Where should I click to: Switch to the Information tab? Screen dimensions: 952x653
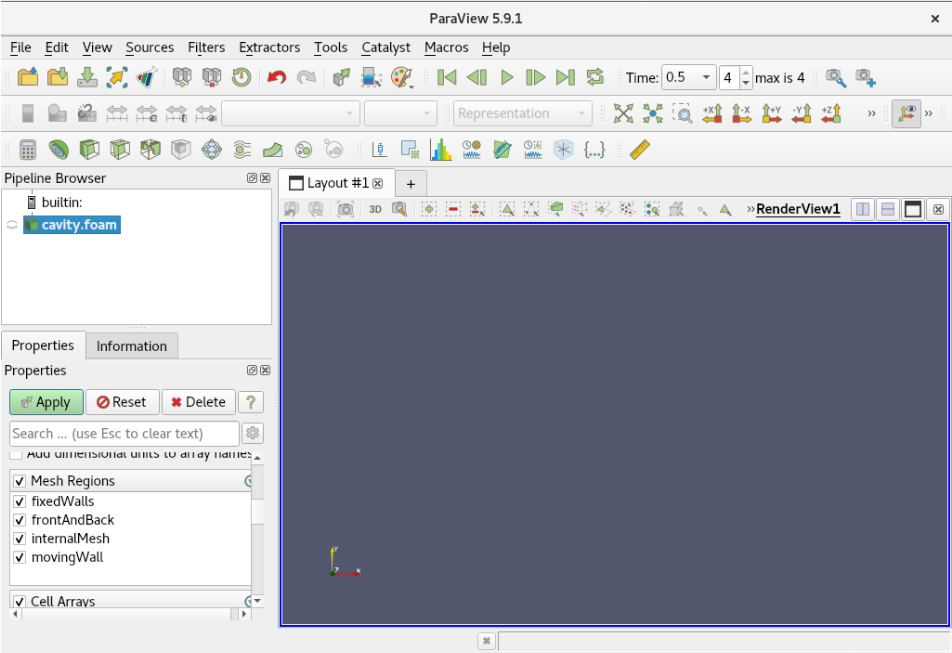tap(131, 346)
